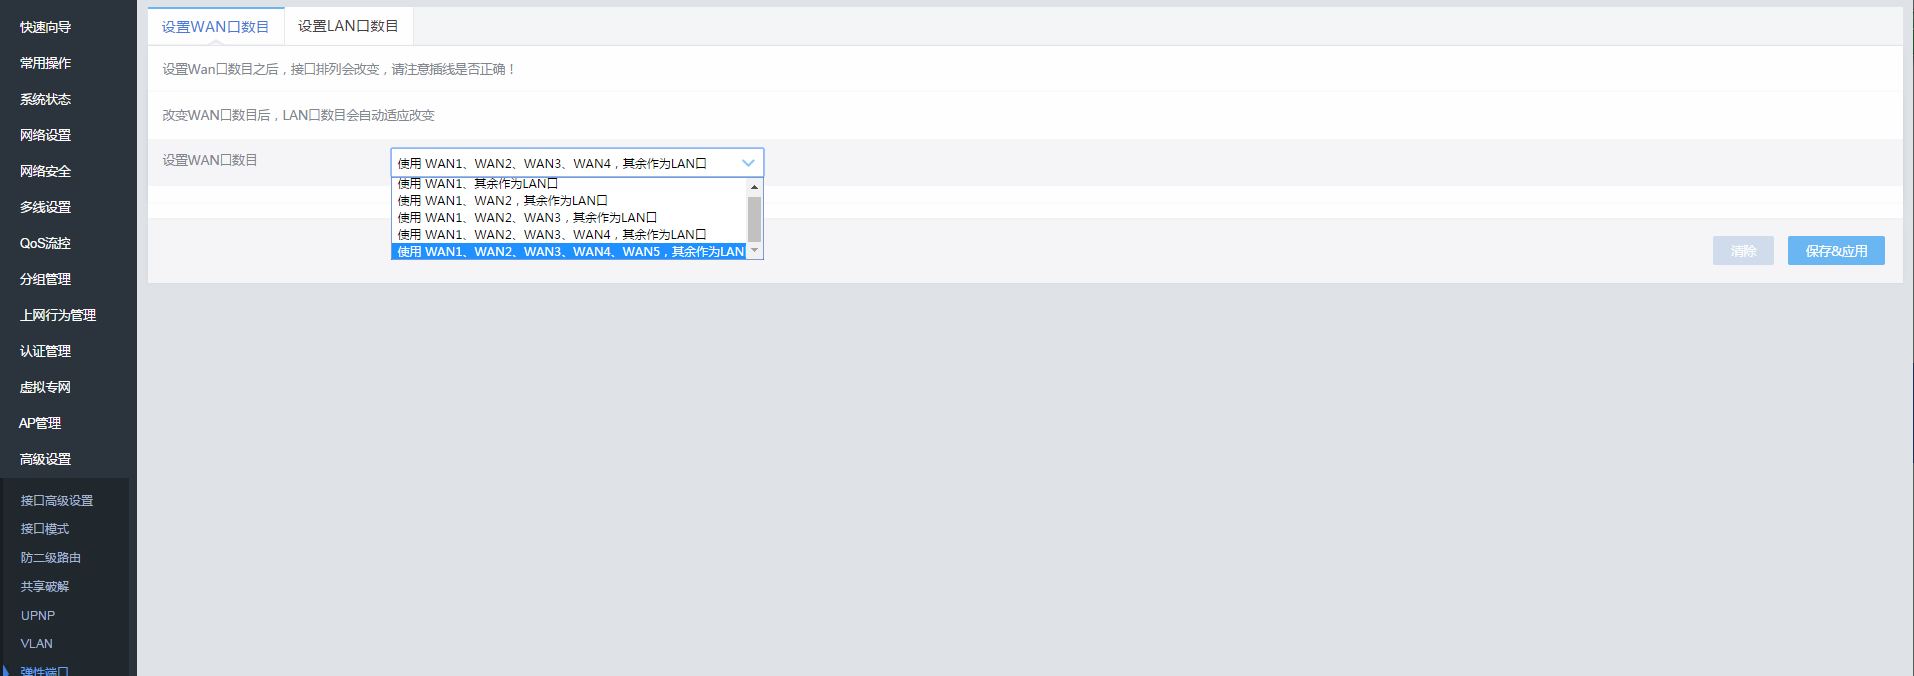1914x676 pixels.
Task: Open the 设置WAN口数目 tab
Action: coord(215,27)
